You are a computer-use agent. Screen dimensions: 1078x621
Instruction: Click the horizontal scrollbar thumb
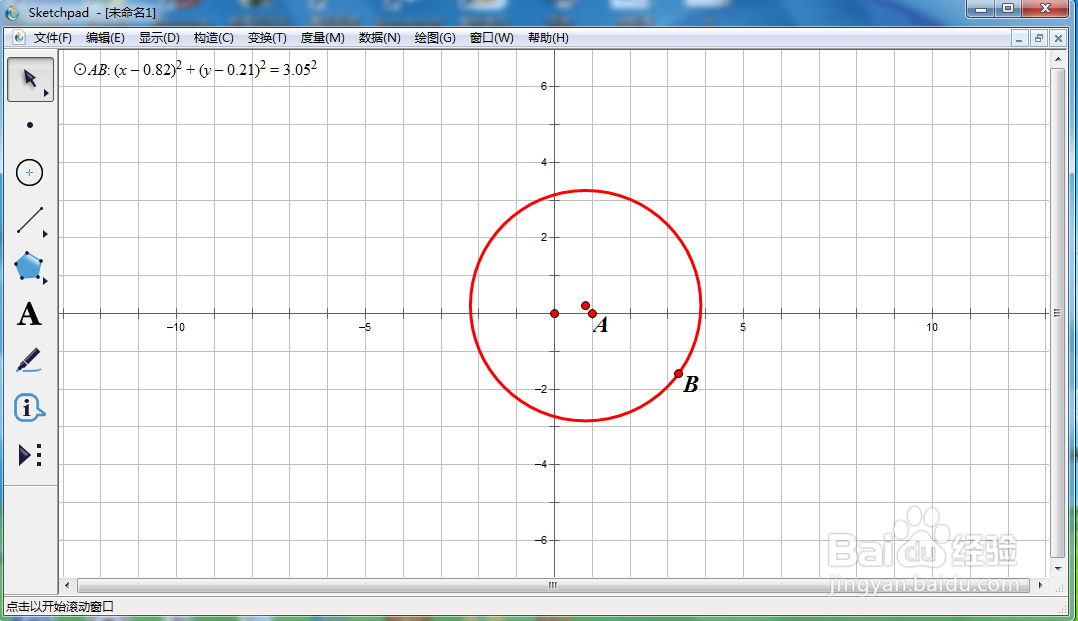553,585
